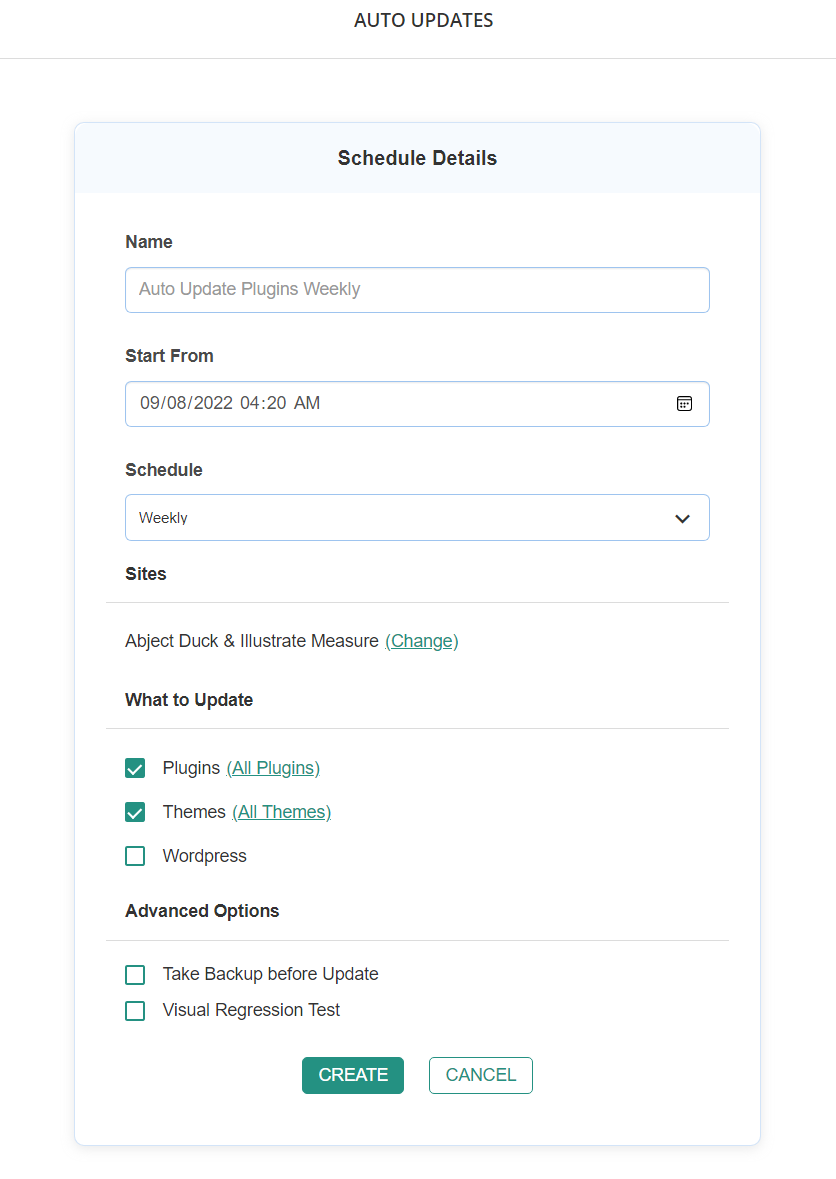The image size is (836, 1179).
Task: Click the CANCEL button
Action: point(481,1075)
